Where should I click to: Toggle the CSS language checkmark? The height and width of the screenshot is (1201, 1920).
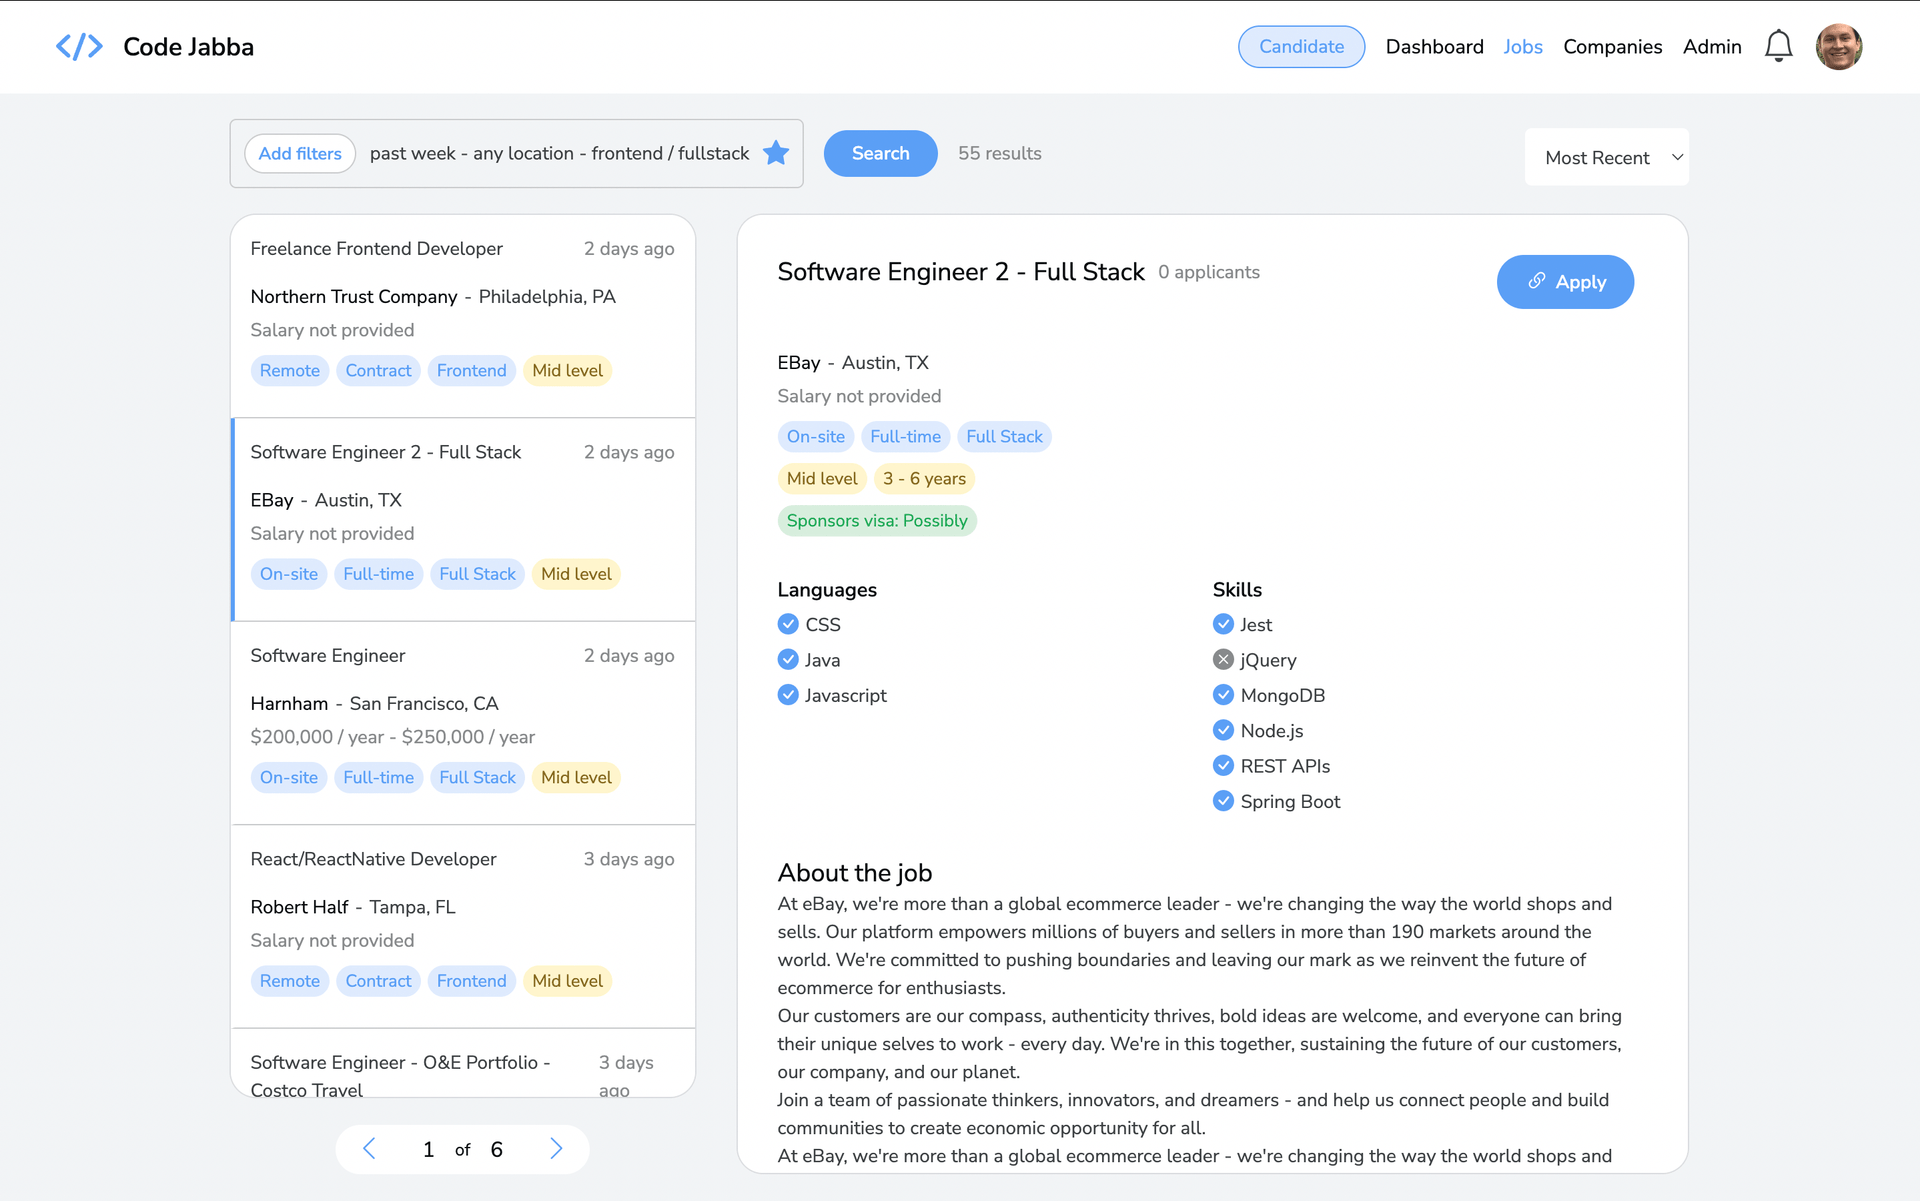coord(788,625)
